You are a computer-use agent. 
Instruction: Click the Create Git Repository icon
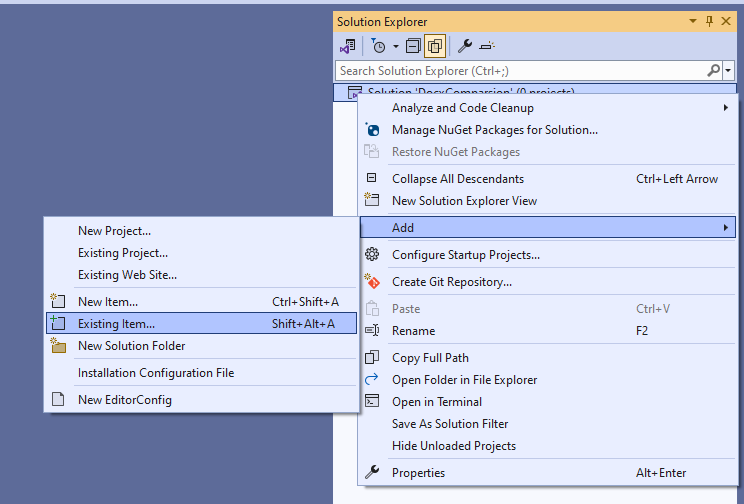click(x=372, y=281)
